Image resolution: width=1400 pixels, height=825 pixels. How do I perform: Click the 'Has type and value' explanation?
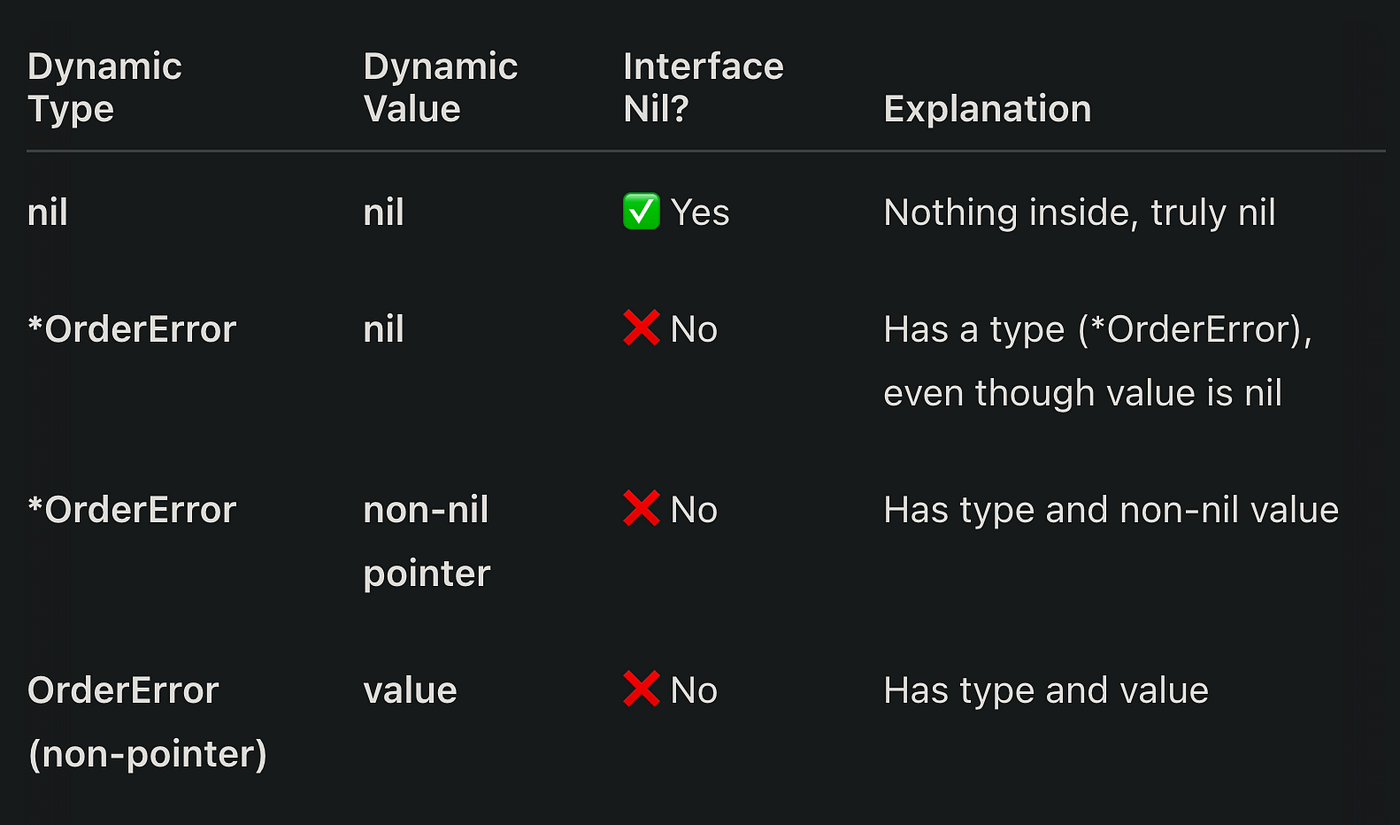1046,690
